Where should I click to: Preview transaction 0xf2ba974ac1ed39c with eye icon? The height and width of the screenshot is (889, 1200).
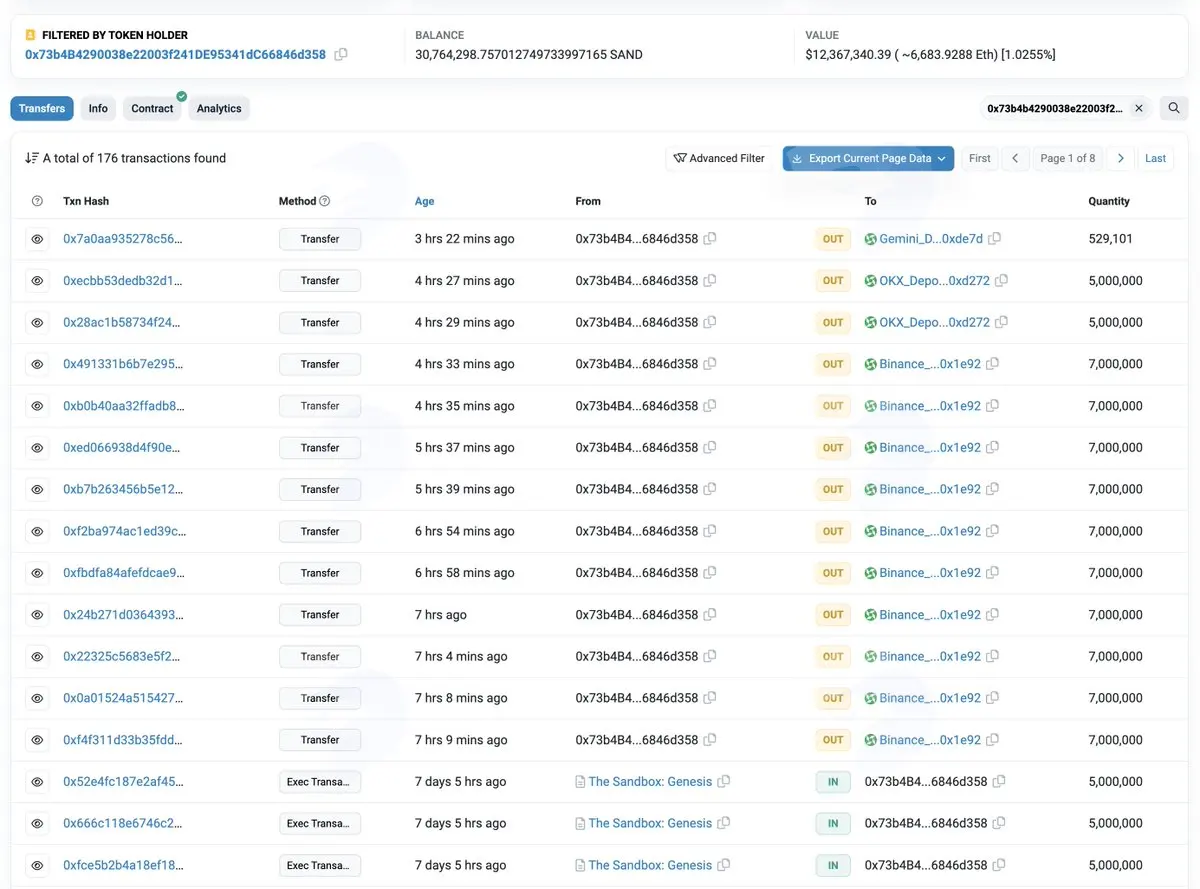point(37,531)
